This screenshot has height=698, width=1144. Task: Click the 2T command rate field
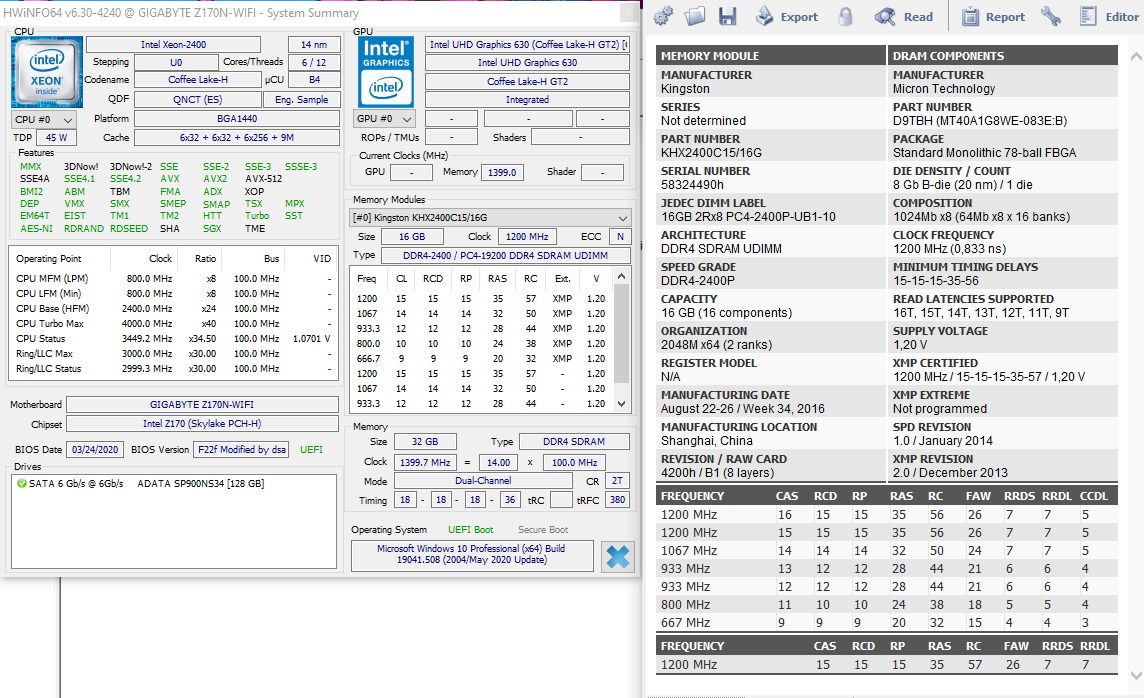(x=617, y=481)
